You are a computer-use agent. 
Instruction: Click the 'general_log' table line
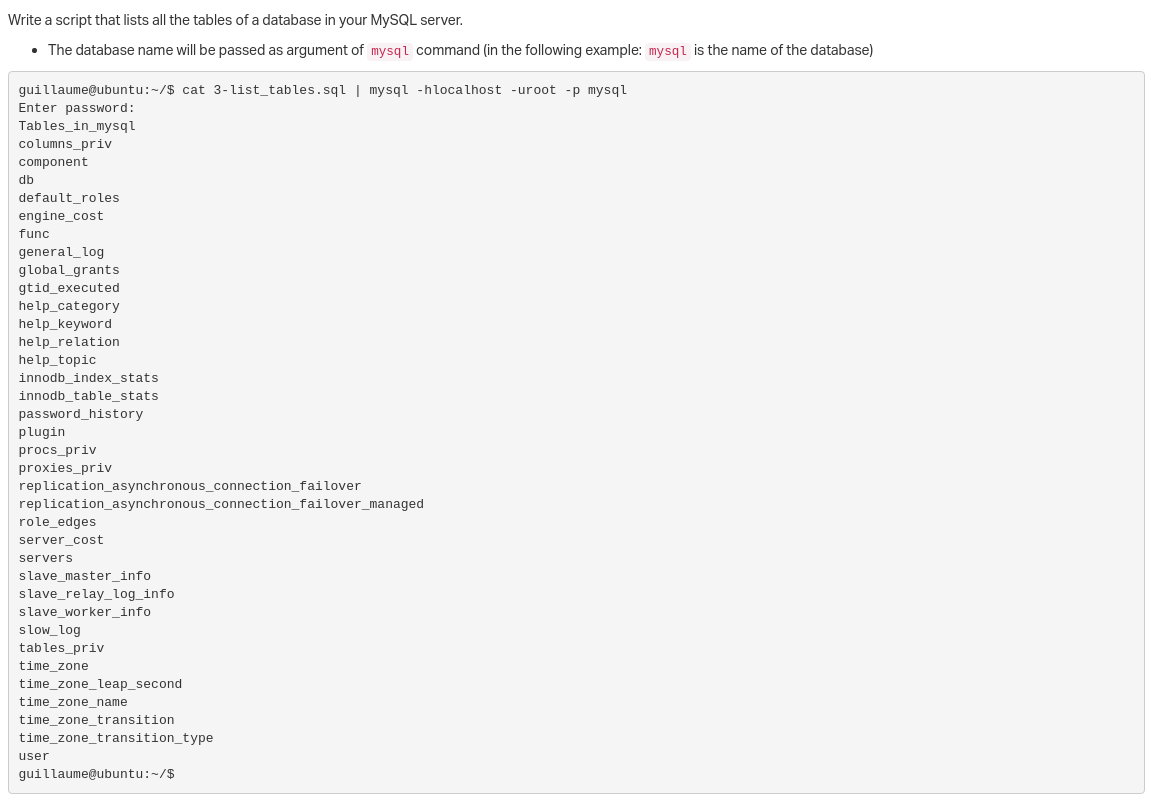click(61, 252)
